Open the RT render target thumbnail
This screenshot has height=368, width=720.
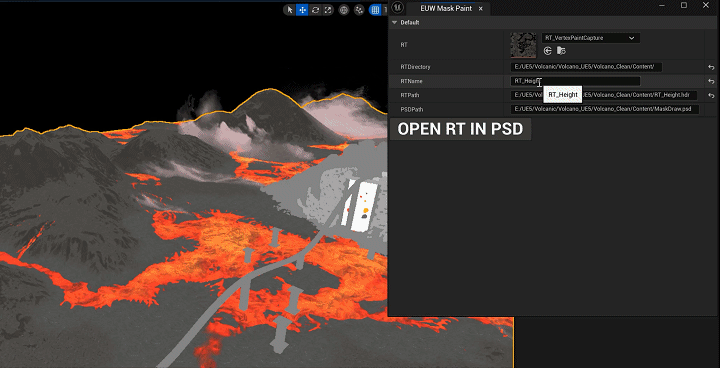[523, 45]
